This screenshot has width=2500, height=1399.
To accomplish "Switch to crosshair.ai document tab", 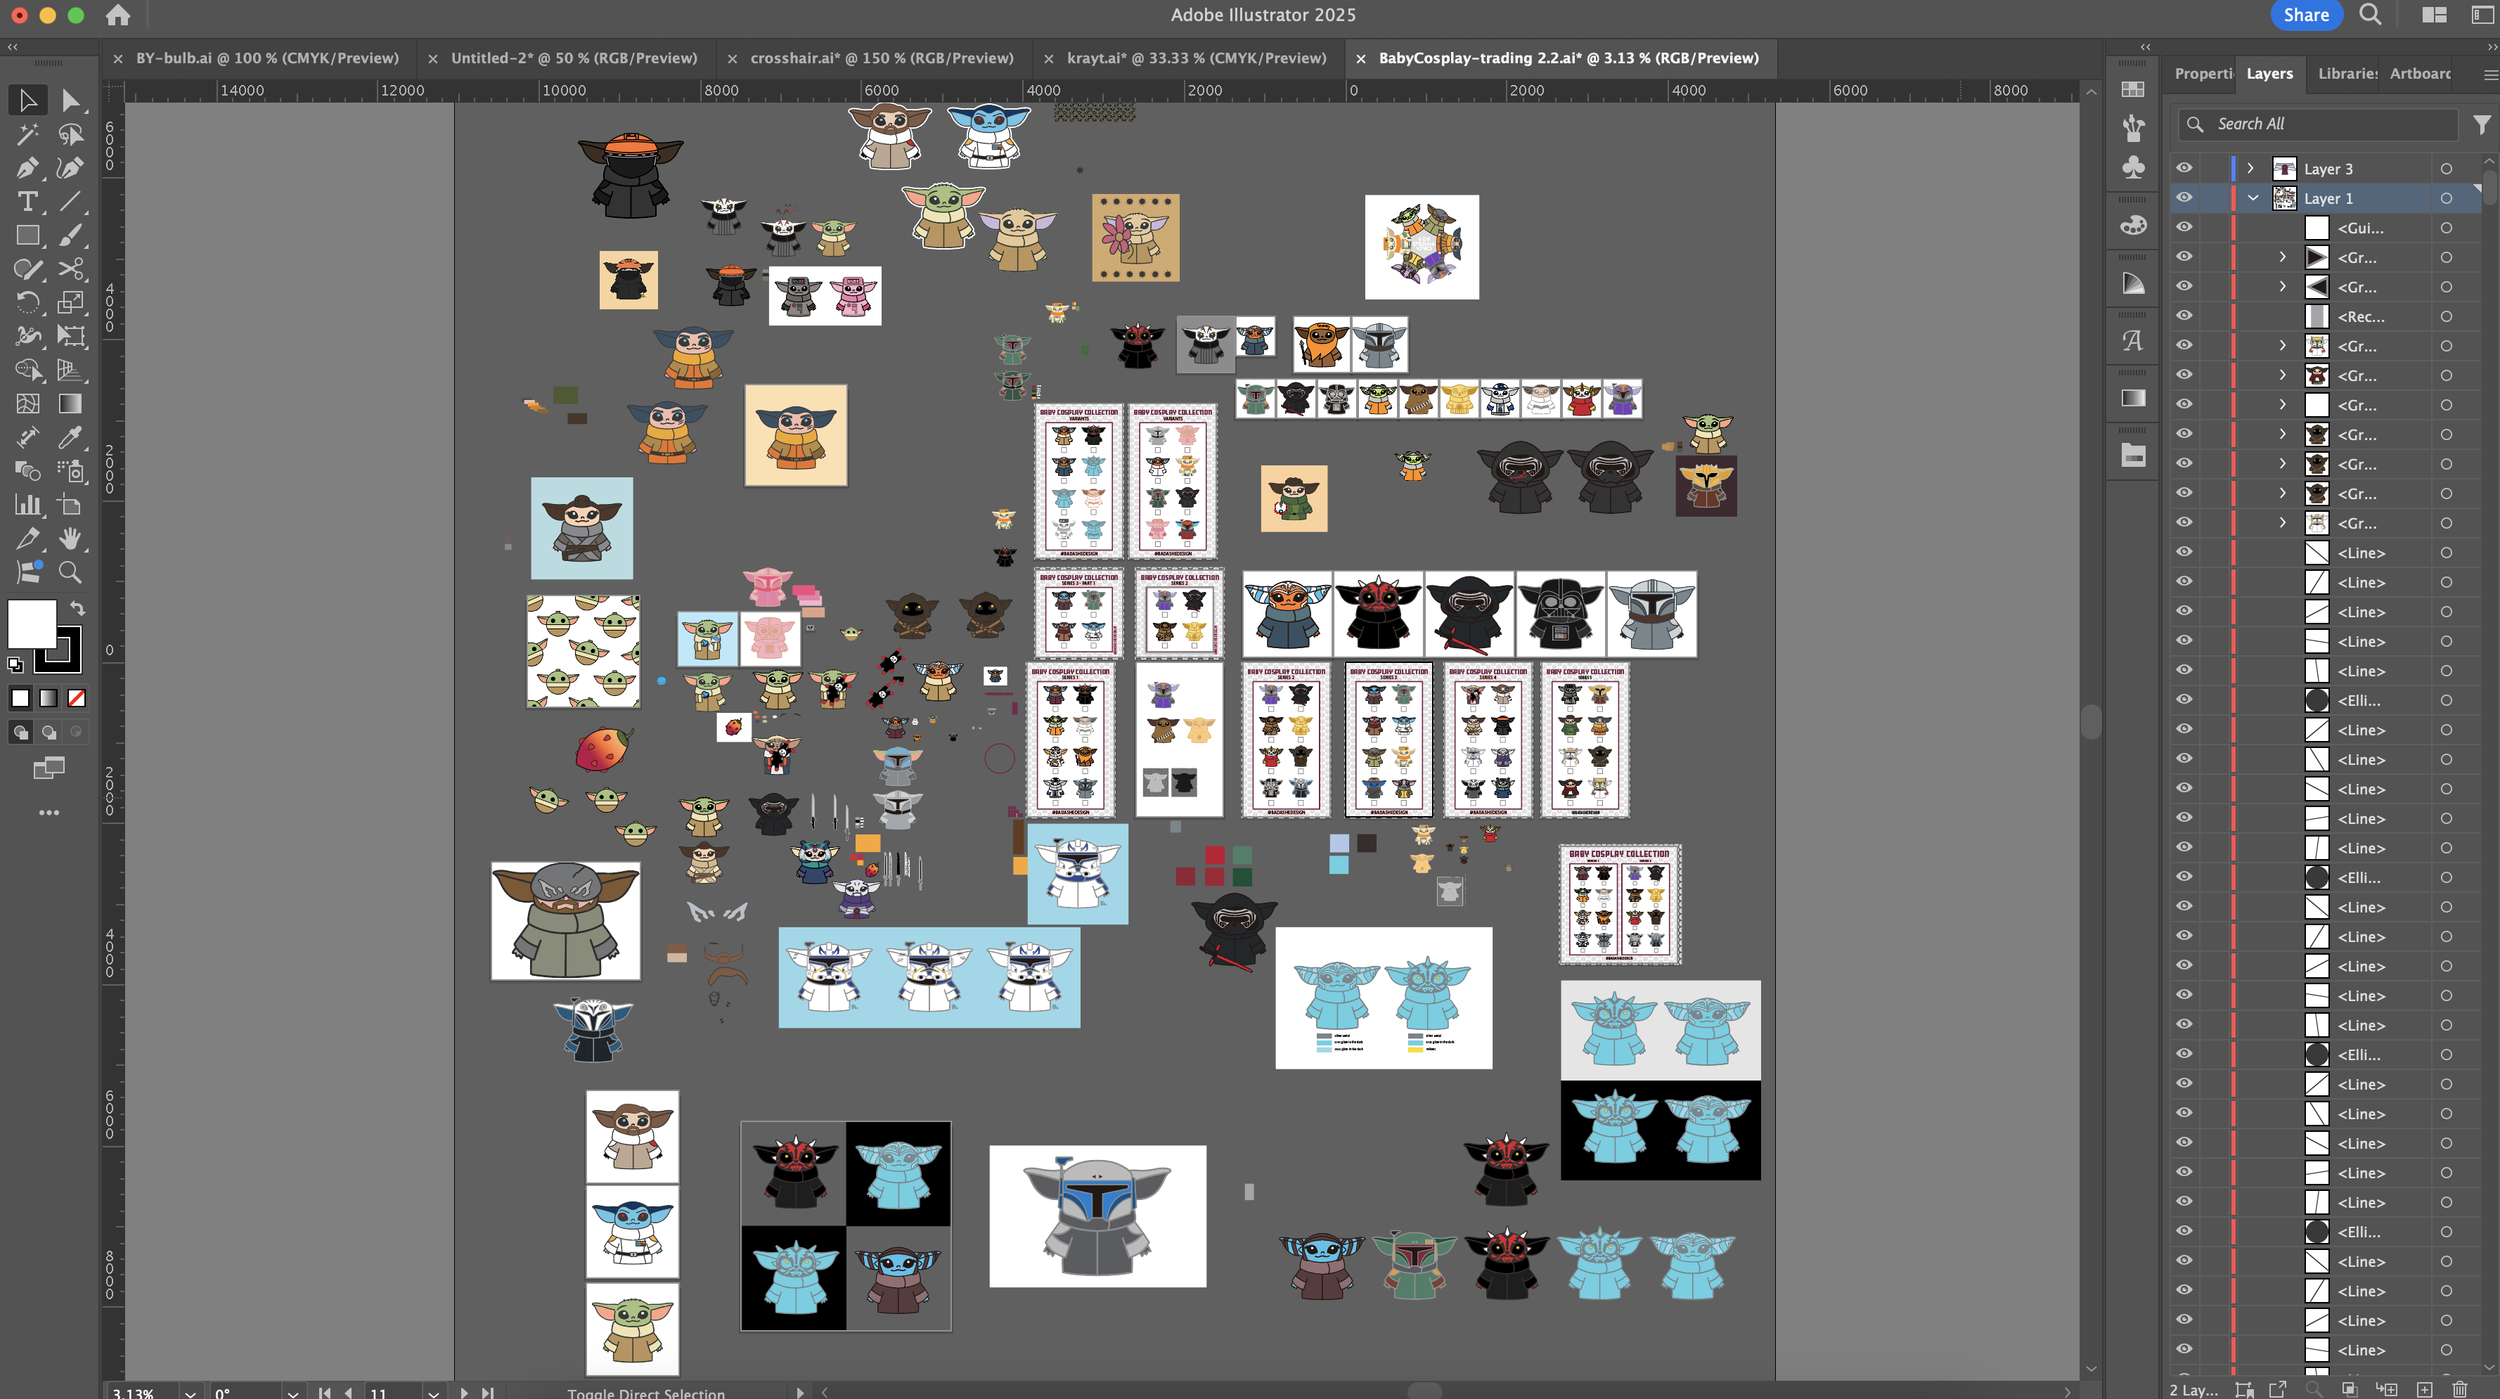I will [882, 58].
